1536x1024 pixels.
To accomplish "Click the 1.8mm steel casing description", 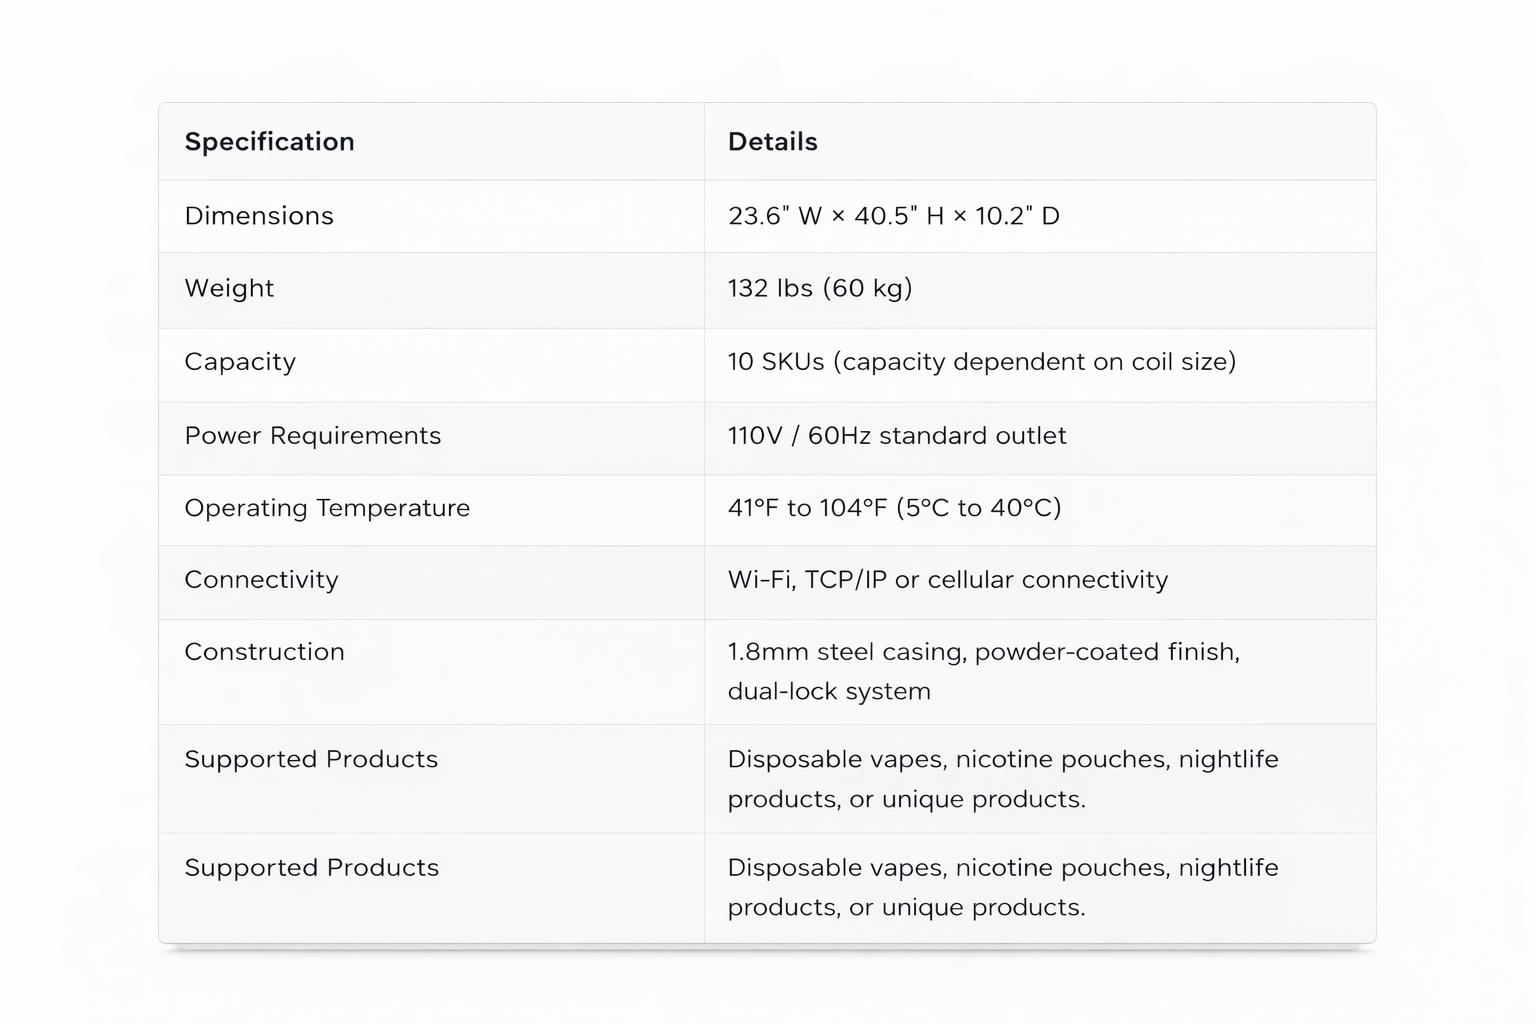I will 984,672.
